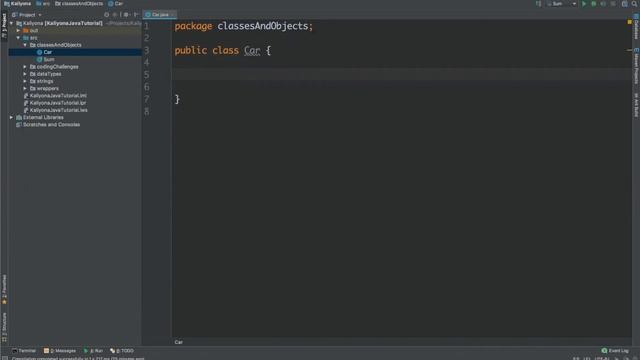Screen dimensions: 640x360
Task: Open the Terminal tool window
Action: pos(24,351)
